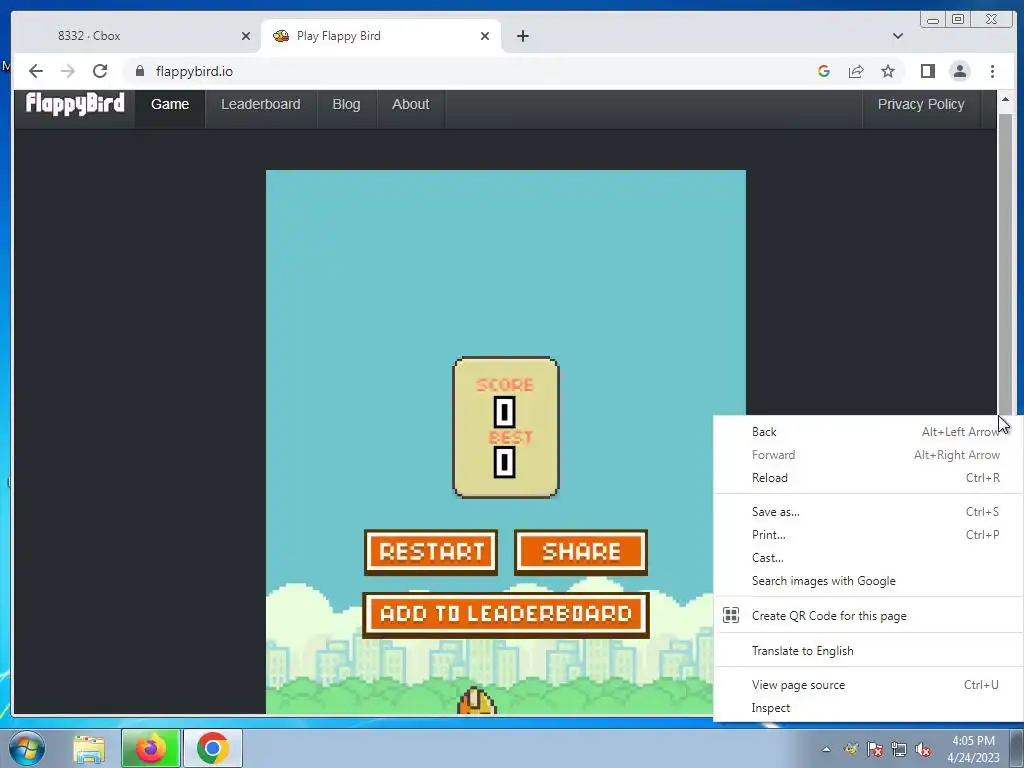Choose Translate to English
This screenshot has width=1024, height=768.
869,651
